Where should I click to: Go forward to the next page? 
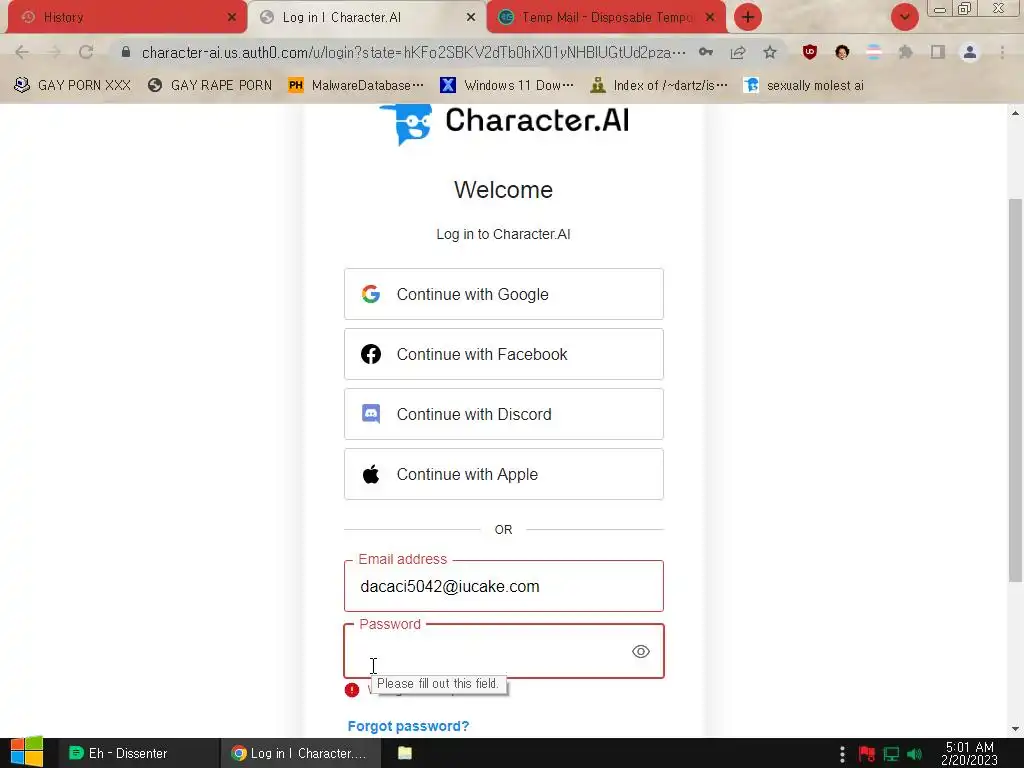coord(54,52)
